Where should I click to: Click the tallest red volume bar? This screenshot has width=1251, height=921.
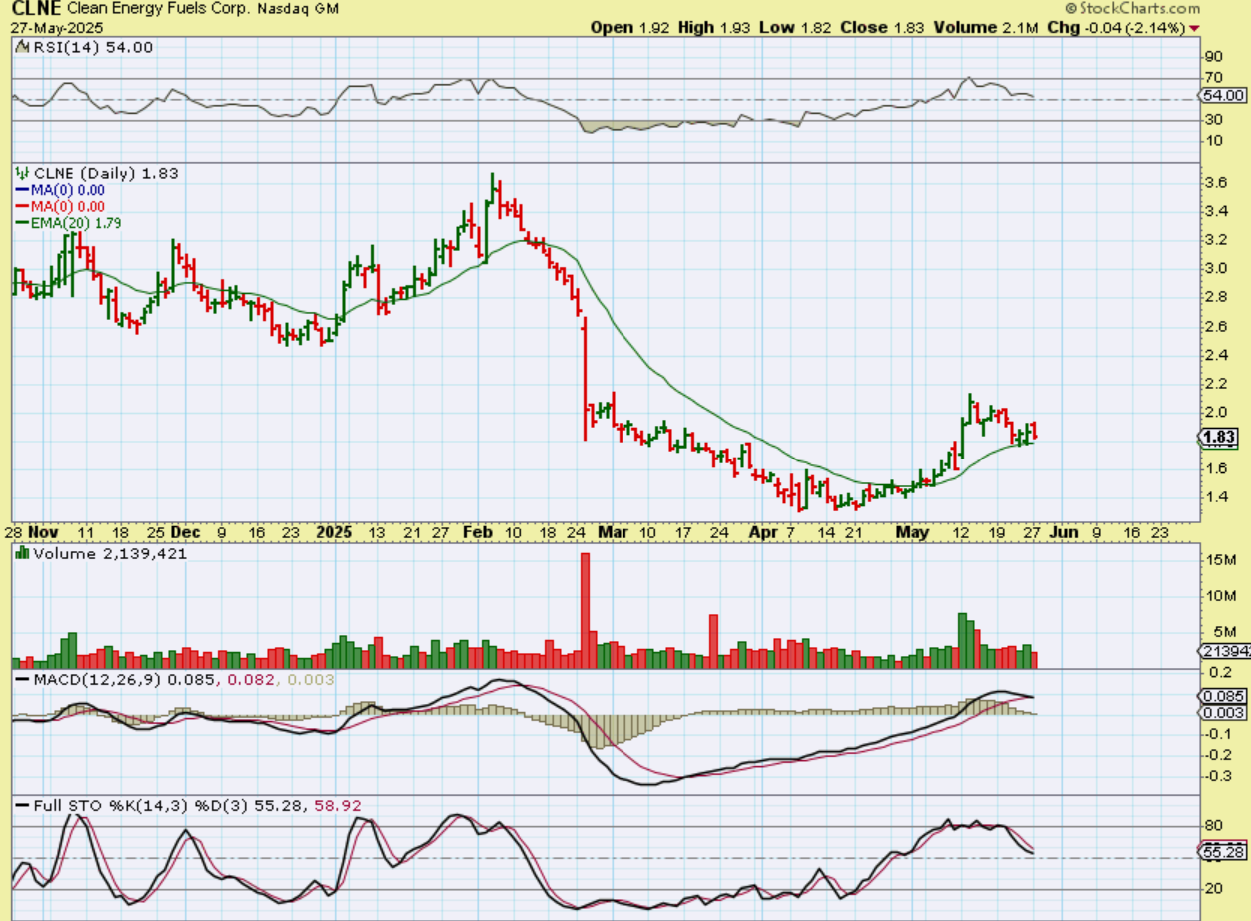pyautogui.click(x=585, y=610)
